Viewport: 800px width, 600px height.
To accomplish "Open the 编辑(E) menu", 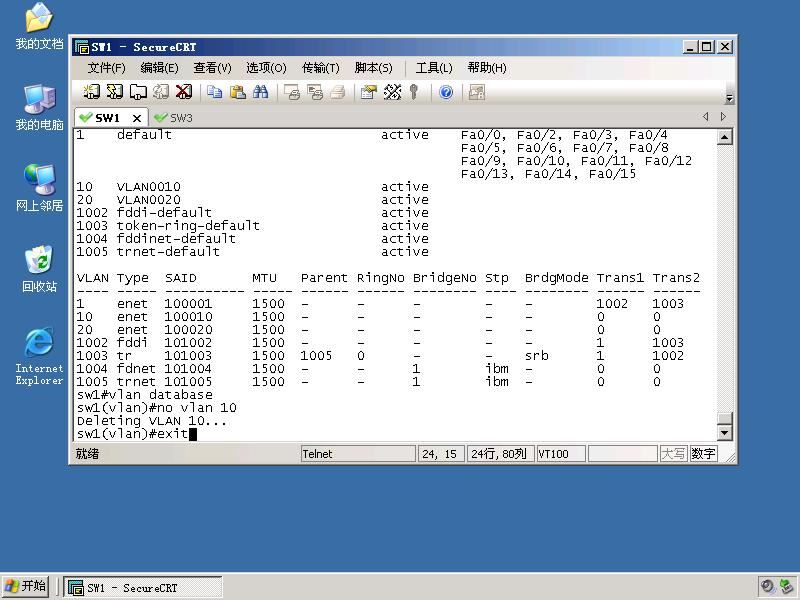I will click(159, 68).
